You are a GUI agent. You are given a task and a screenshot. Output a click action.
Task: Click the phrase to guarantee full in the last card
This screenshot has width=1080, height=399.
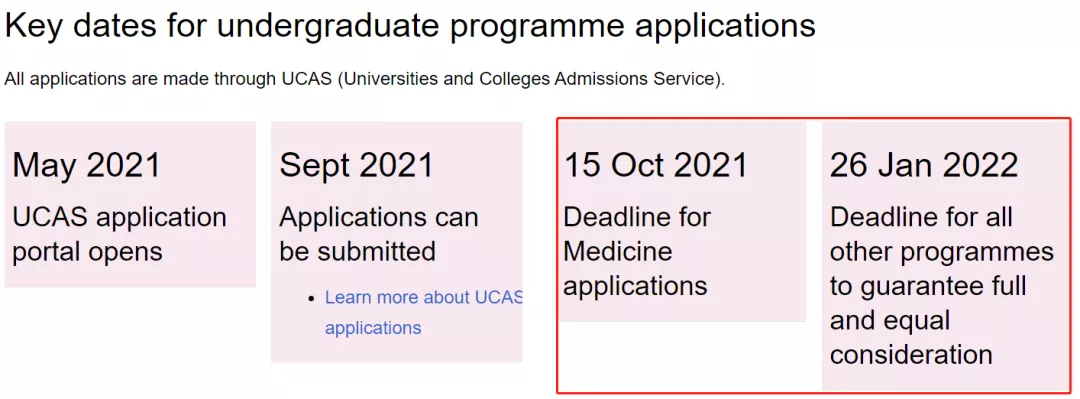click(928, 285)
